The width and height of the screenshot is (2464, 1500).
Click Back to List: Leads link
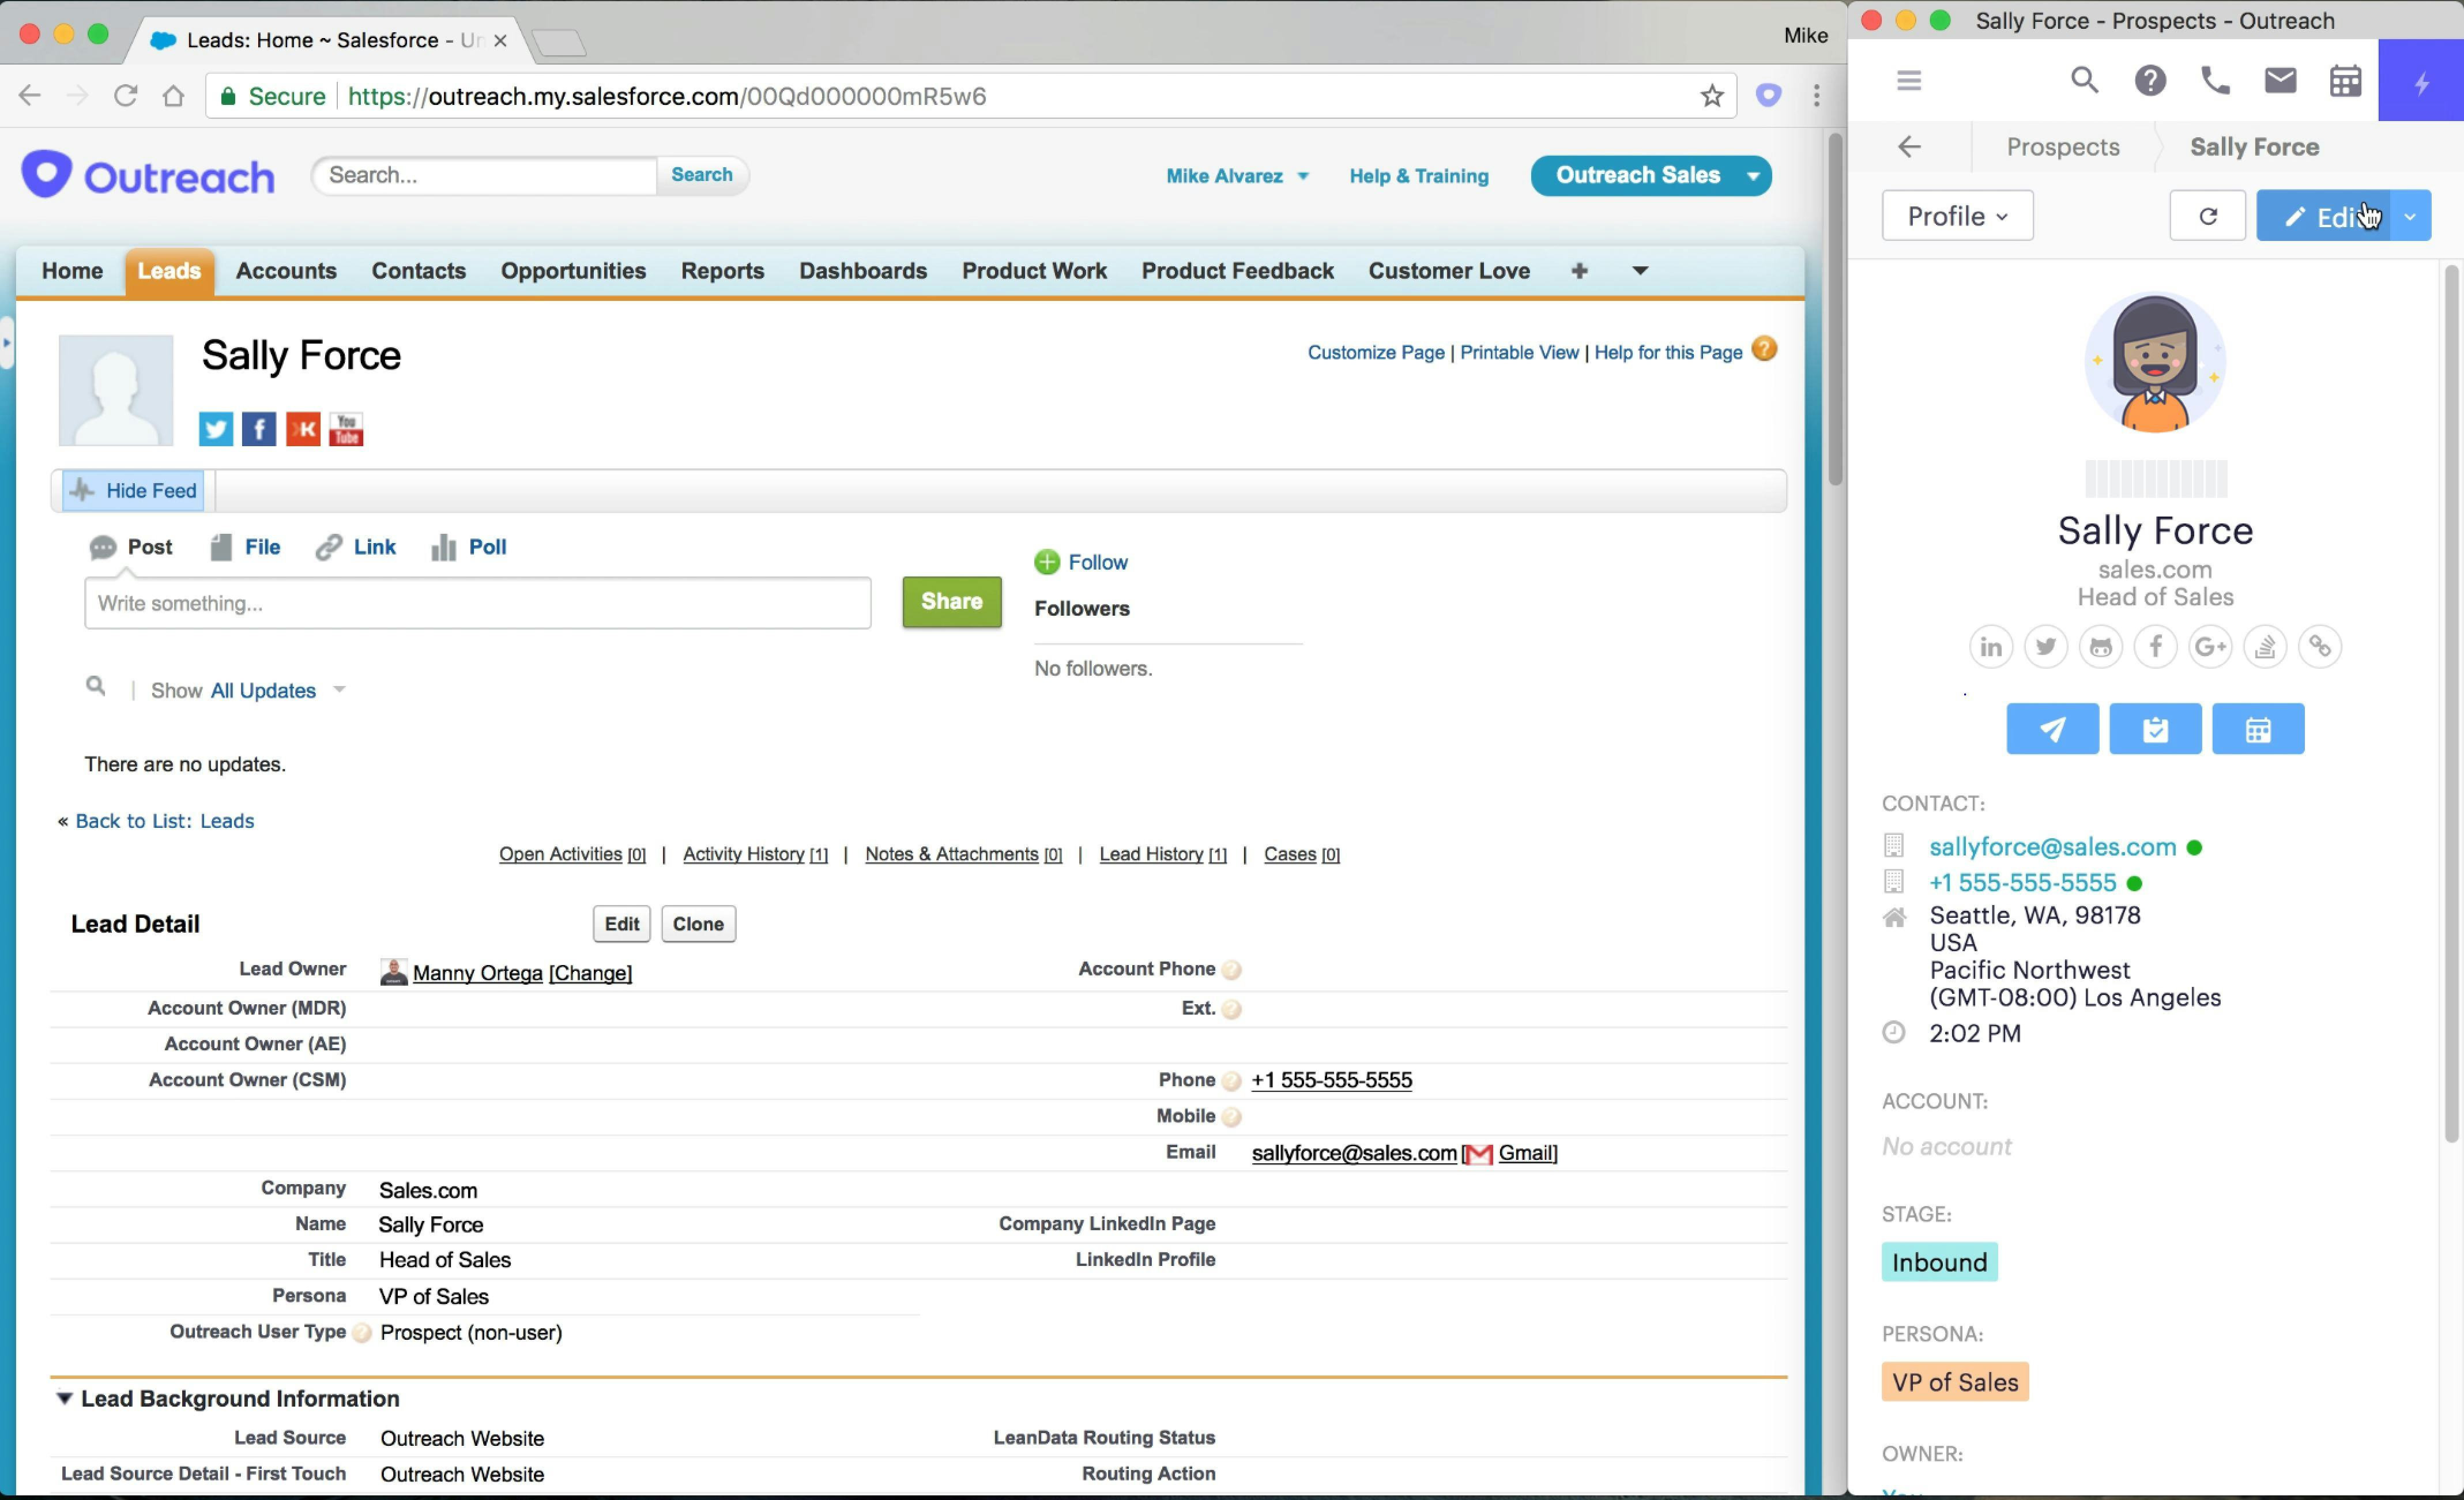click(164, 821)
